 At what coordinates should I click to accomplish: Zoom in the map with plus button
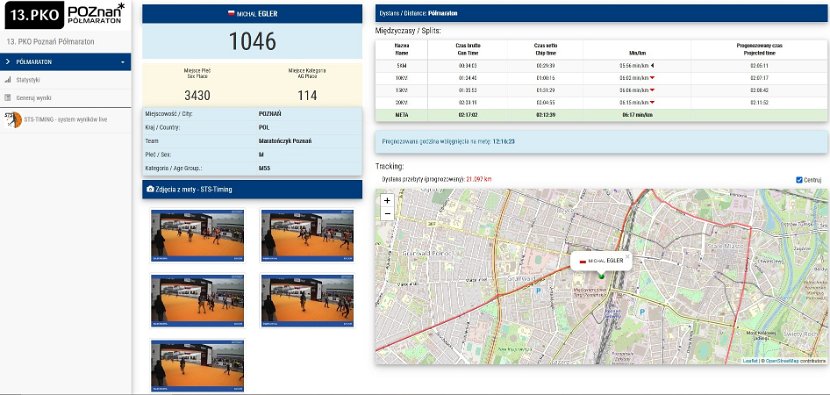point(387,201)
